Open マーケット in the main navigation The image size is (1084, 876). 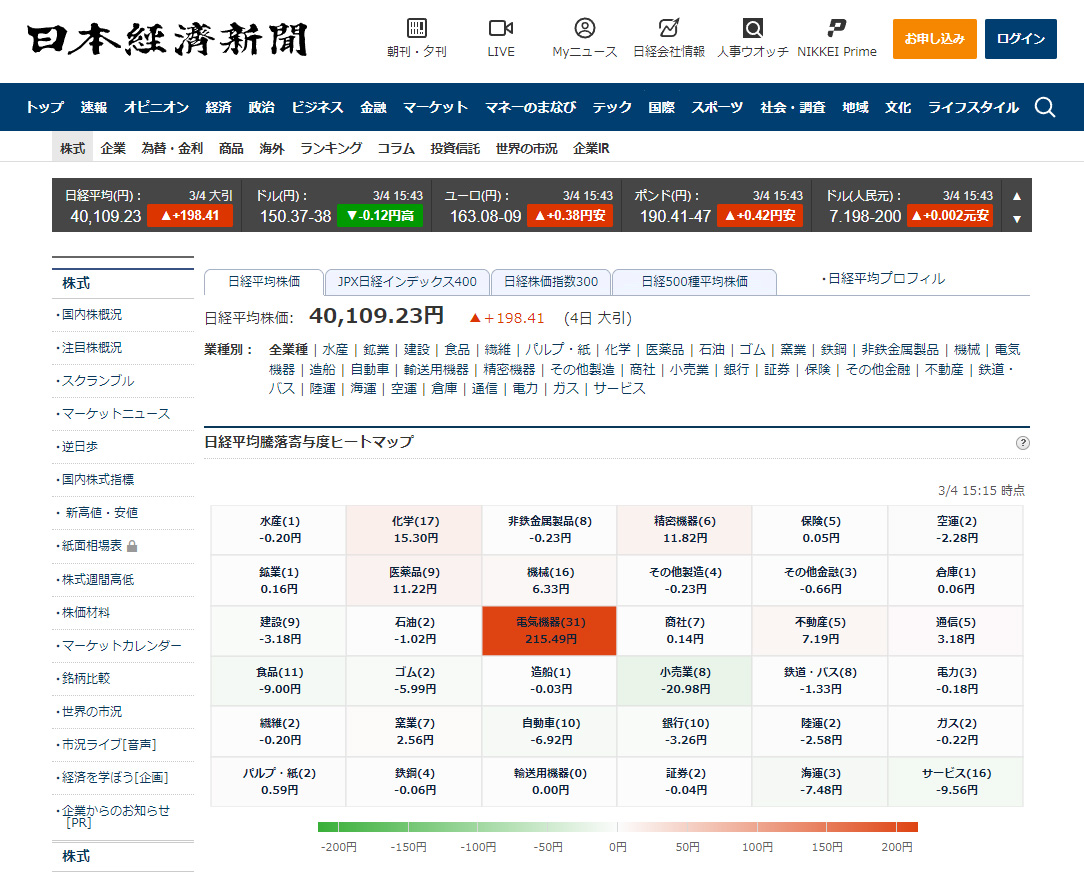pos(435,107)
